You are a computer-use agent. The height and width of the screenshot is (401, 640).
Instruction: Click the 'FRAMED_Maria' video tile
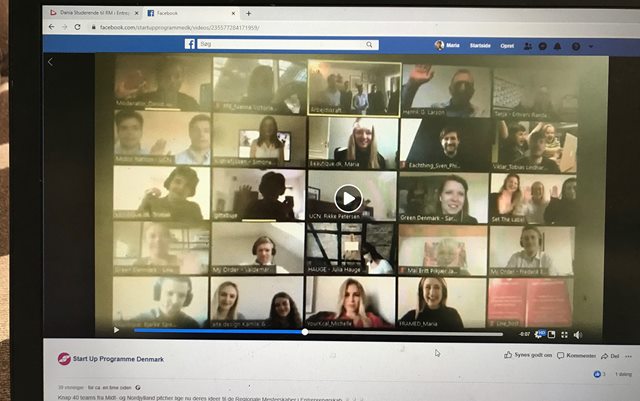[442, 303]
